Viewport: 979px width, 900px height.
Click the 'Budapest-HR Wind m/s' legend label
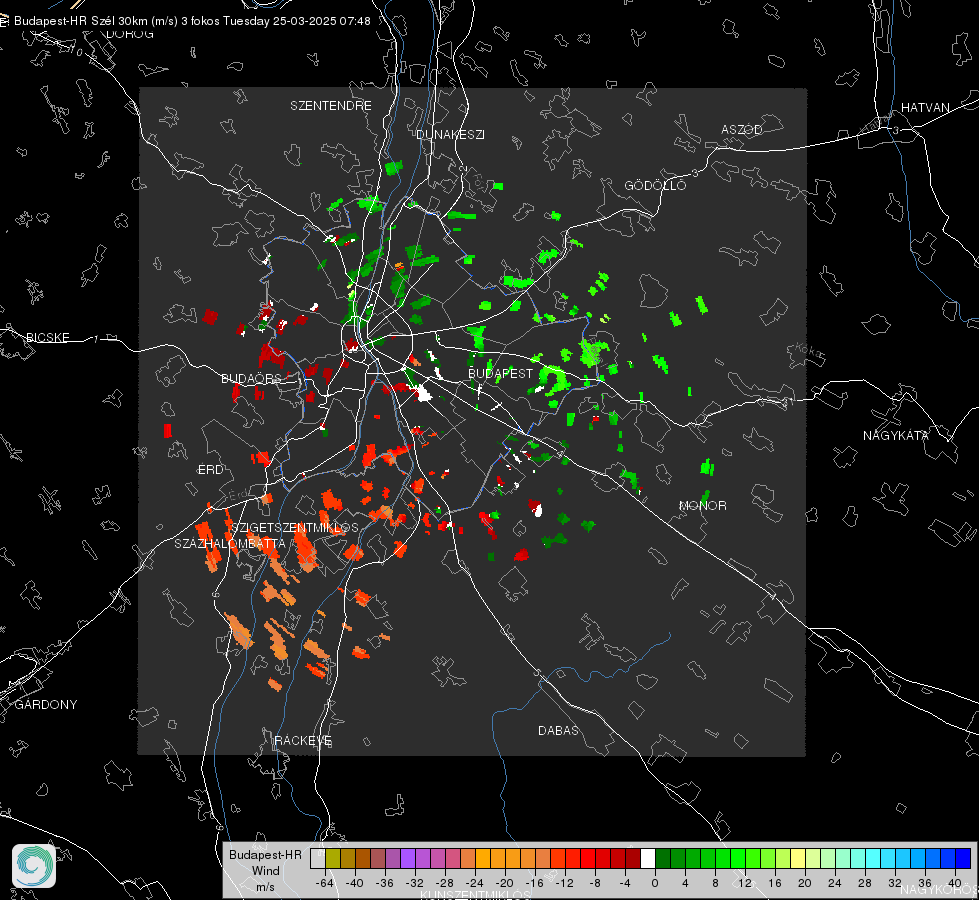pyautogui.click(x=265, y=871)
